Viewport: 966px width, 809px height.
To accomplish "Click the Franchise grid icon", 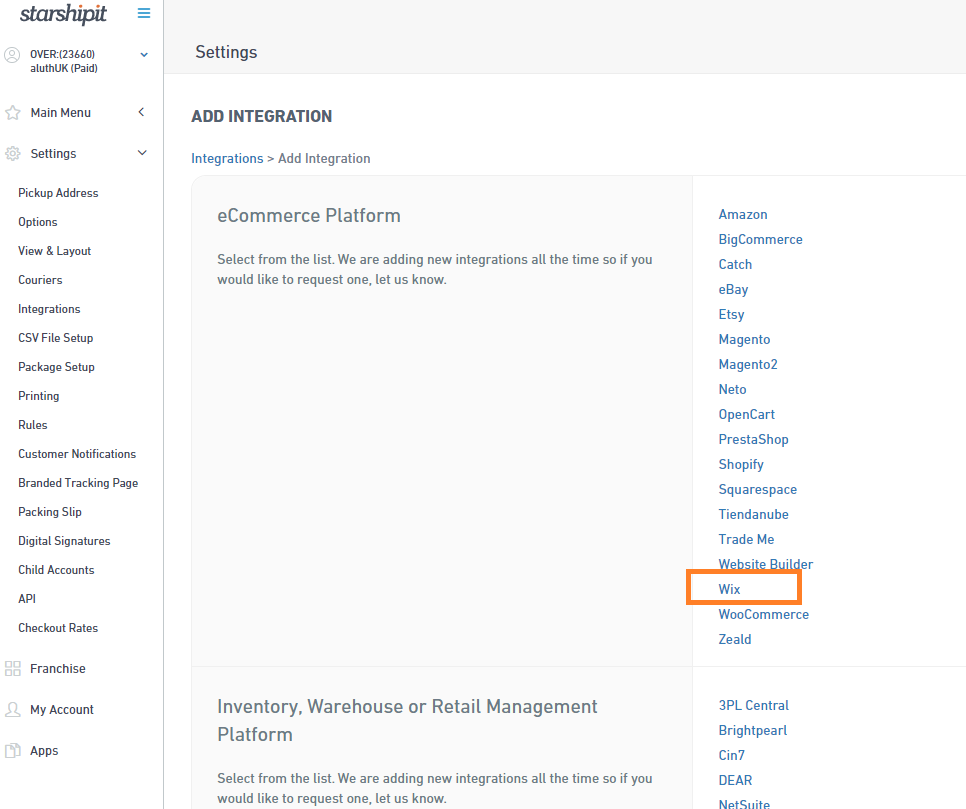I will [12, 669].
